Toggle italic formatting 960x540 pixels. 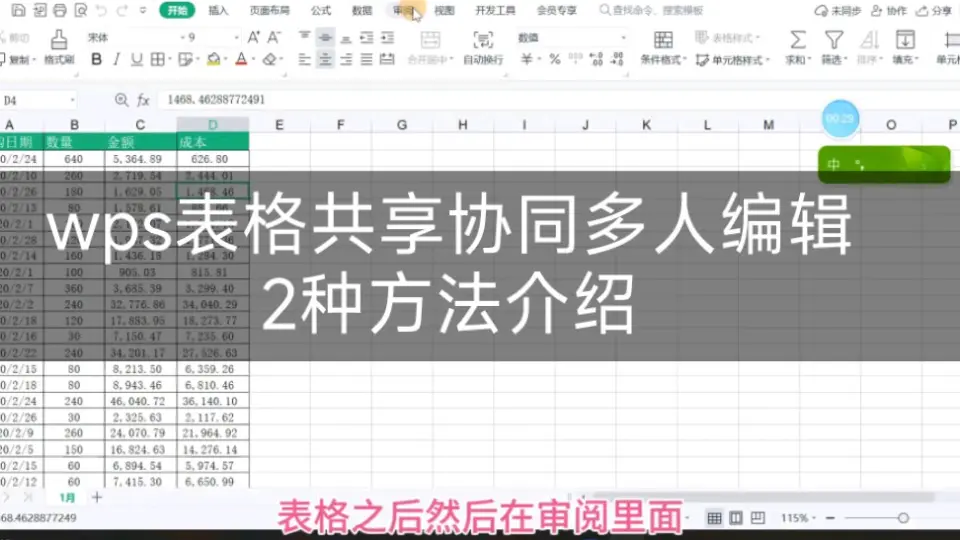116,59
